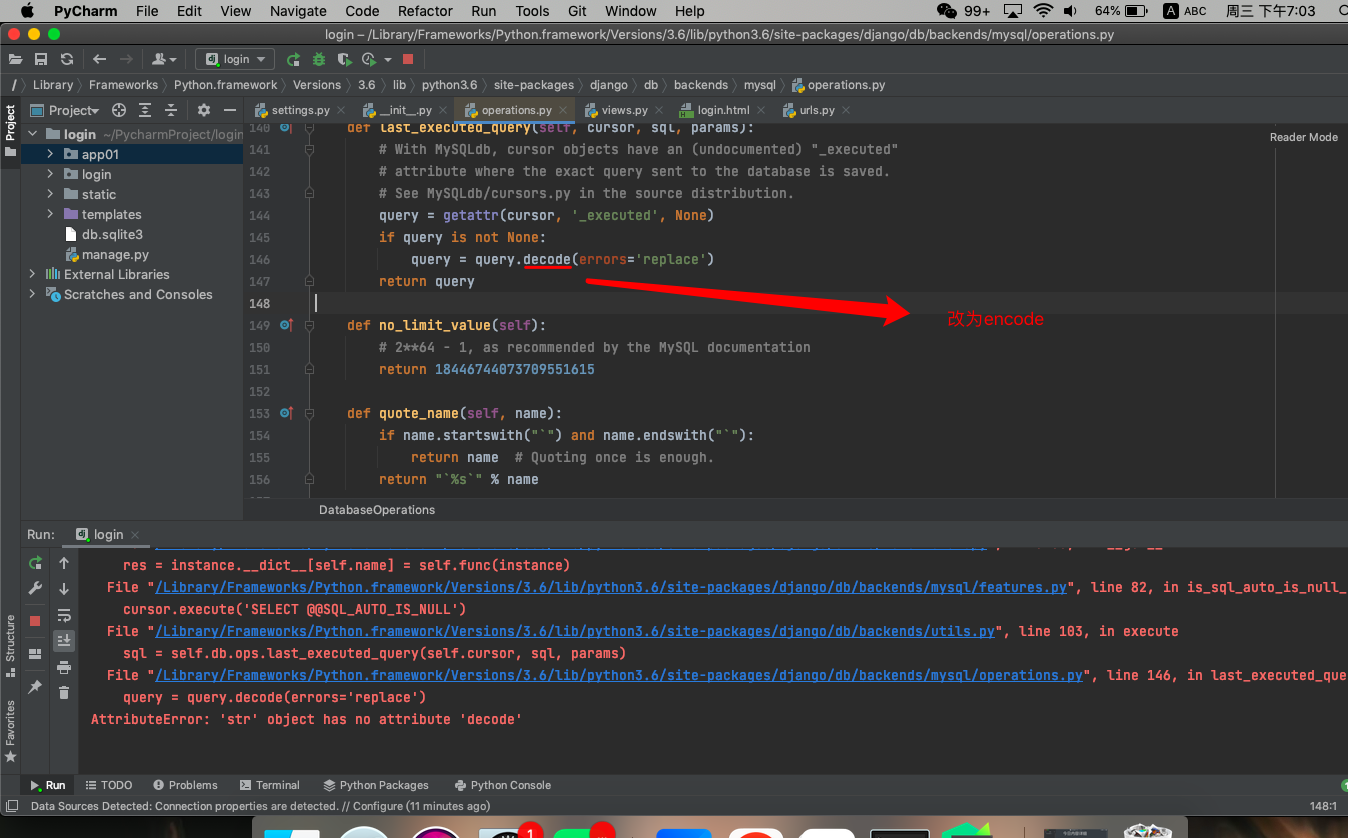Close the operations.py tab
Screen dimensions: 1348x838
pos(564,110)
